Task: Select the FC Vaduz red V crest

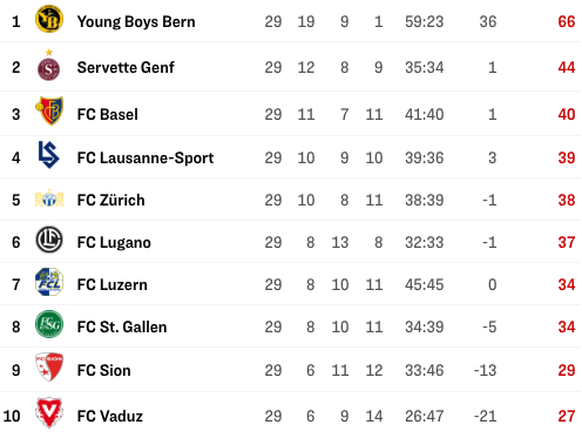Action: coord(49,412)
